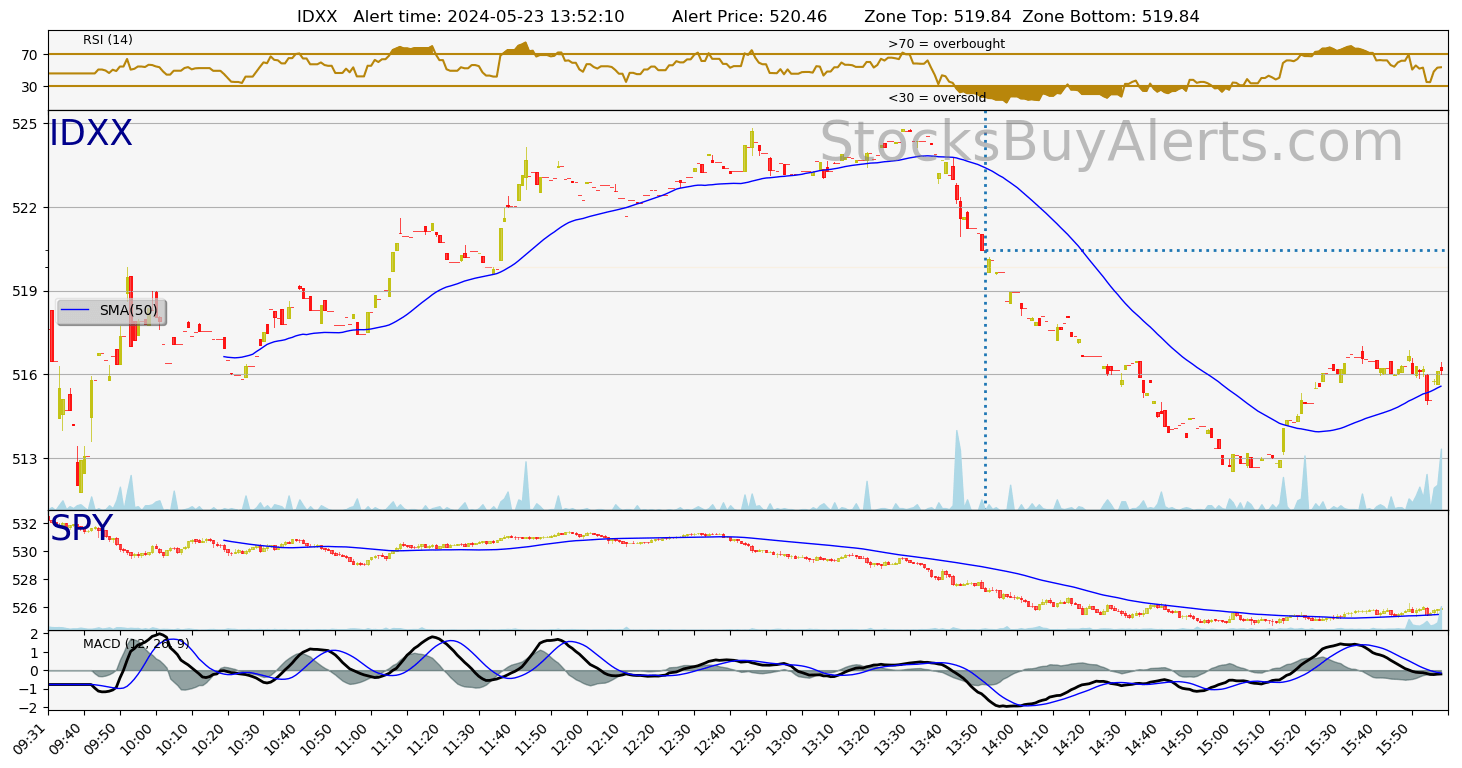The image size is (1462, 768).
Task: Click the '<30 = oversold' annotation
Action: point(937,98)
